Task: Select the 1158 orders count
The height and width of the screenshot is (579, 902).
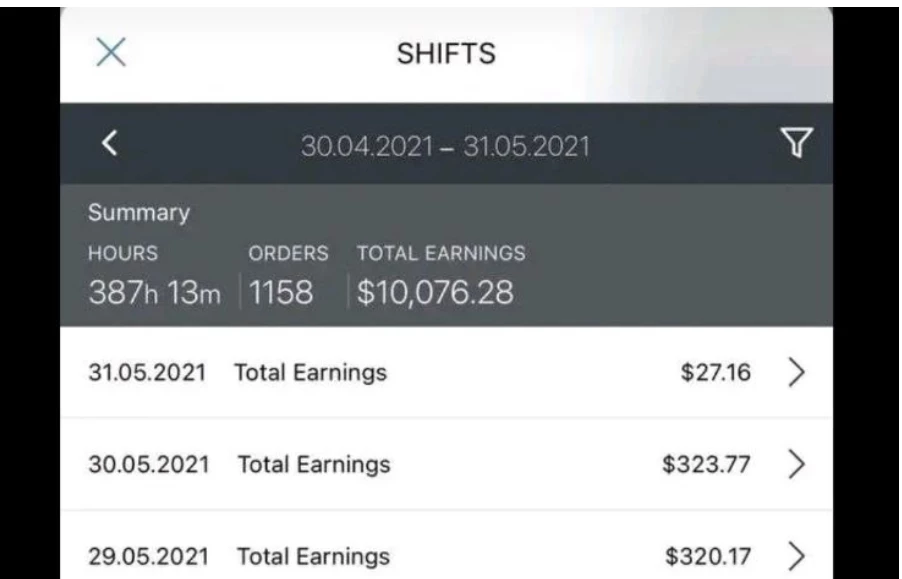Action: point(281,292)
